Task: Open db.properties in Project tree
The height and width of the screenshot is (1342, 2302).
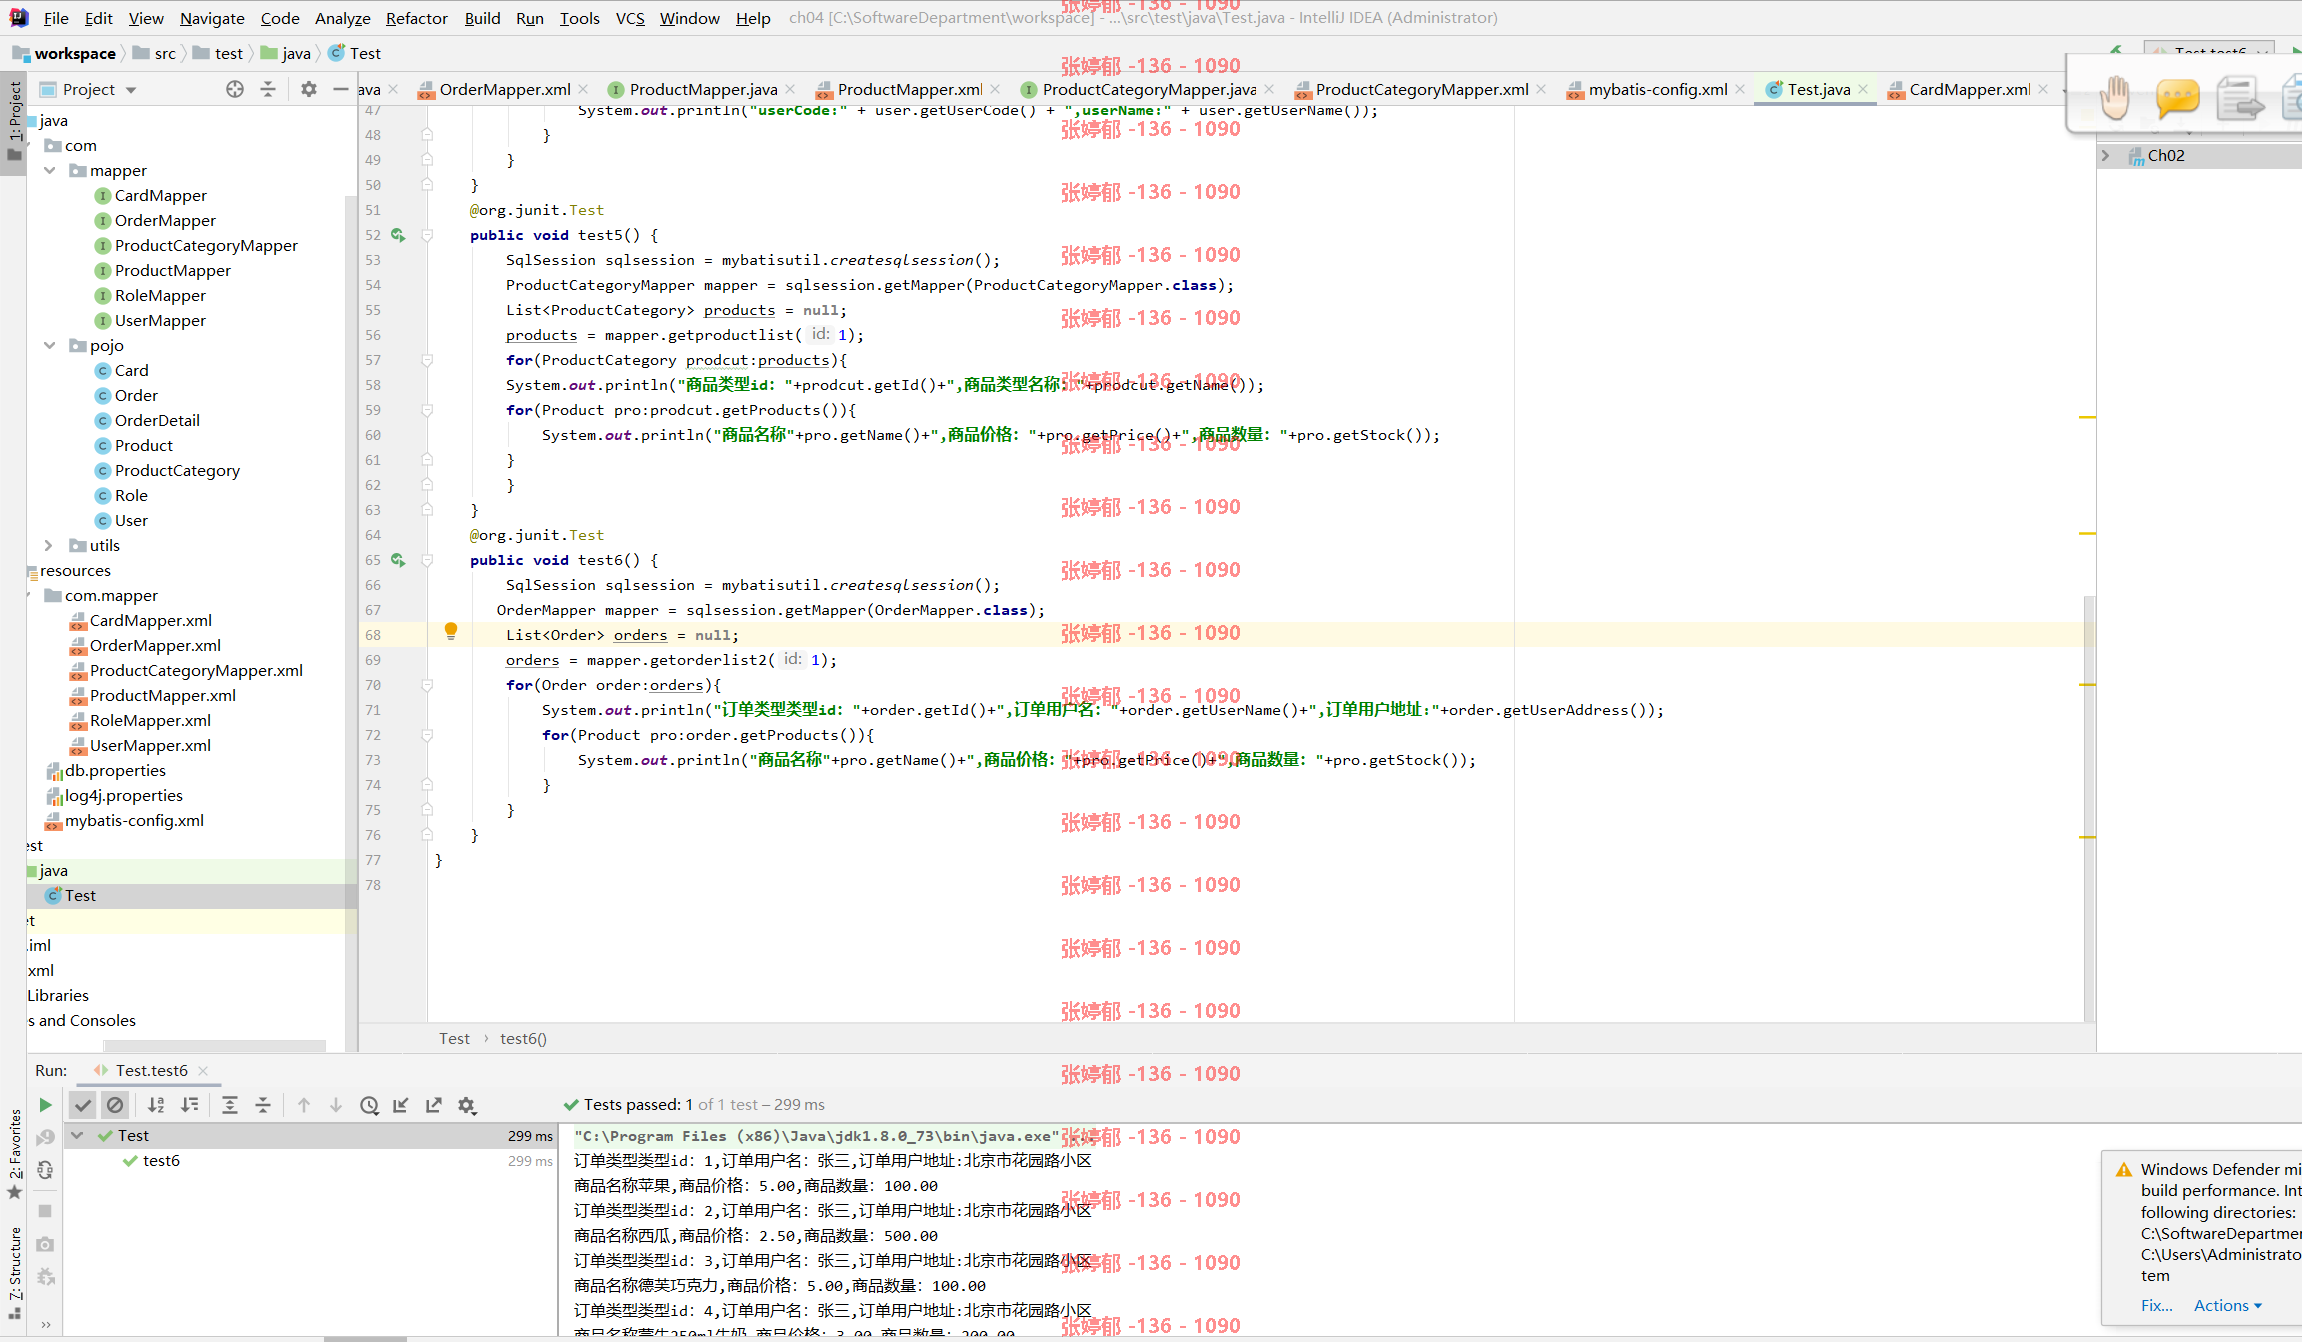Action: (115, 771)
